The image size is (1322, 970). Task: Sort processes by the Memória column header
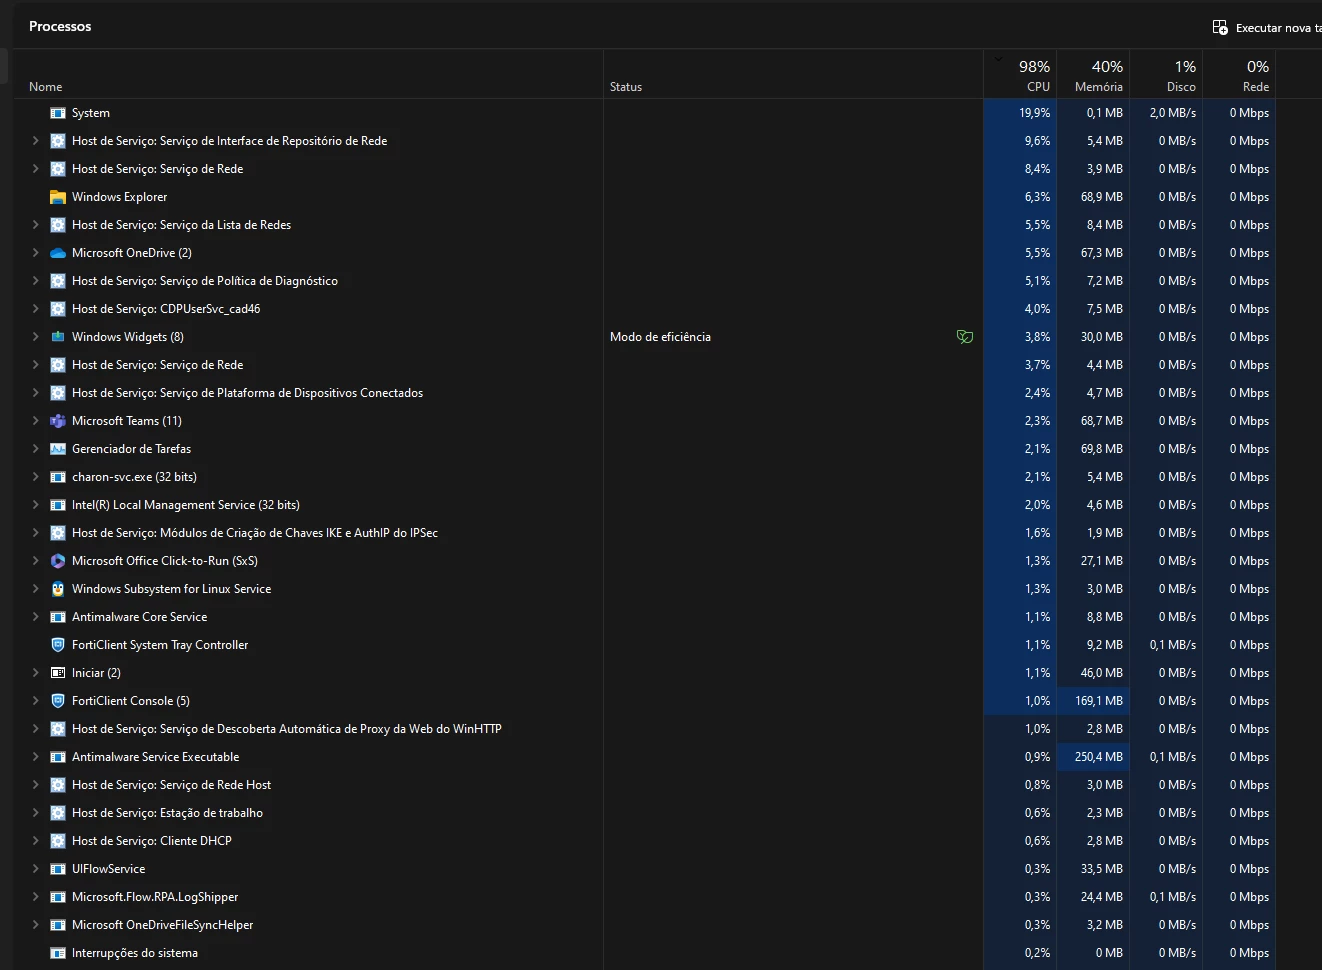1092,75
